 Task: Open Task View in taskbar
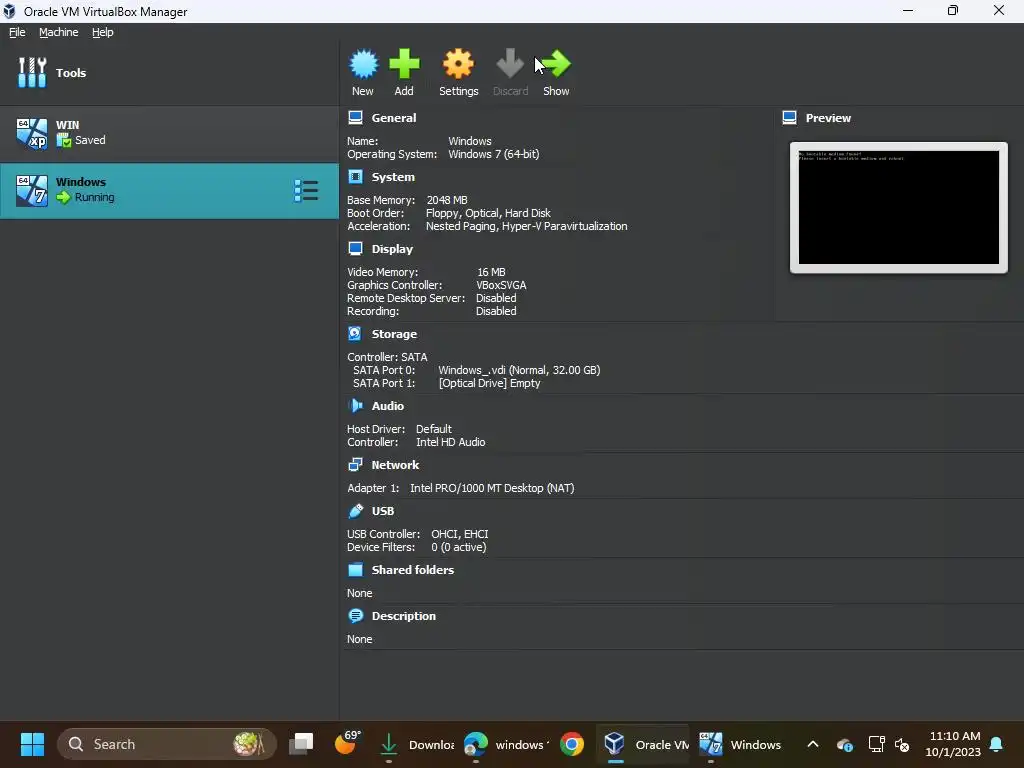click(302, 744)
